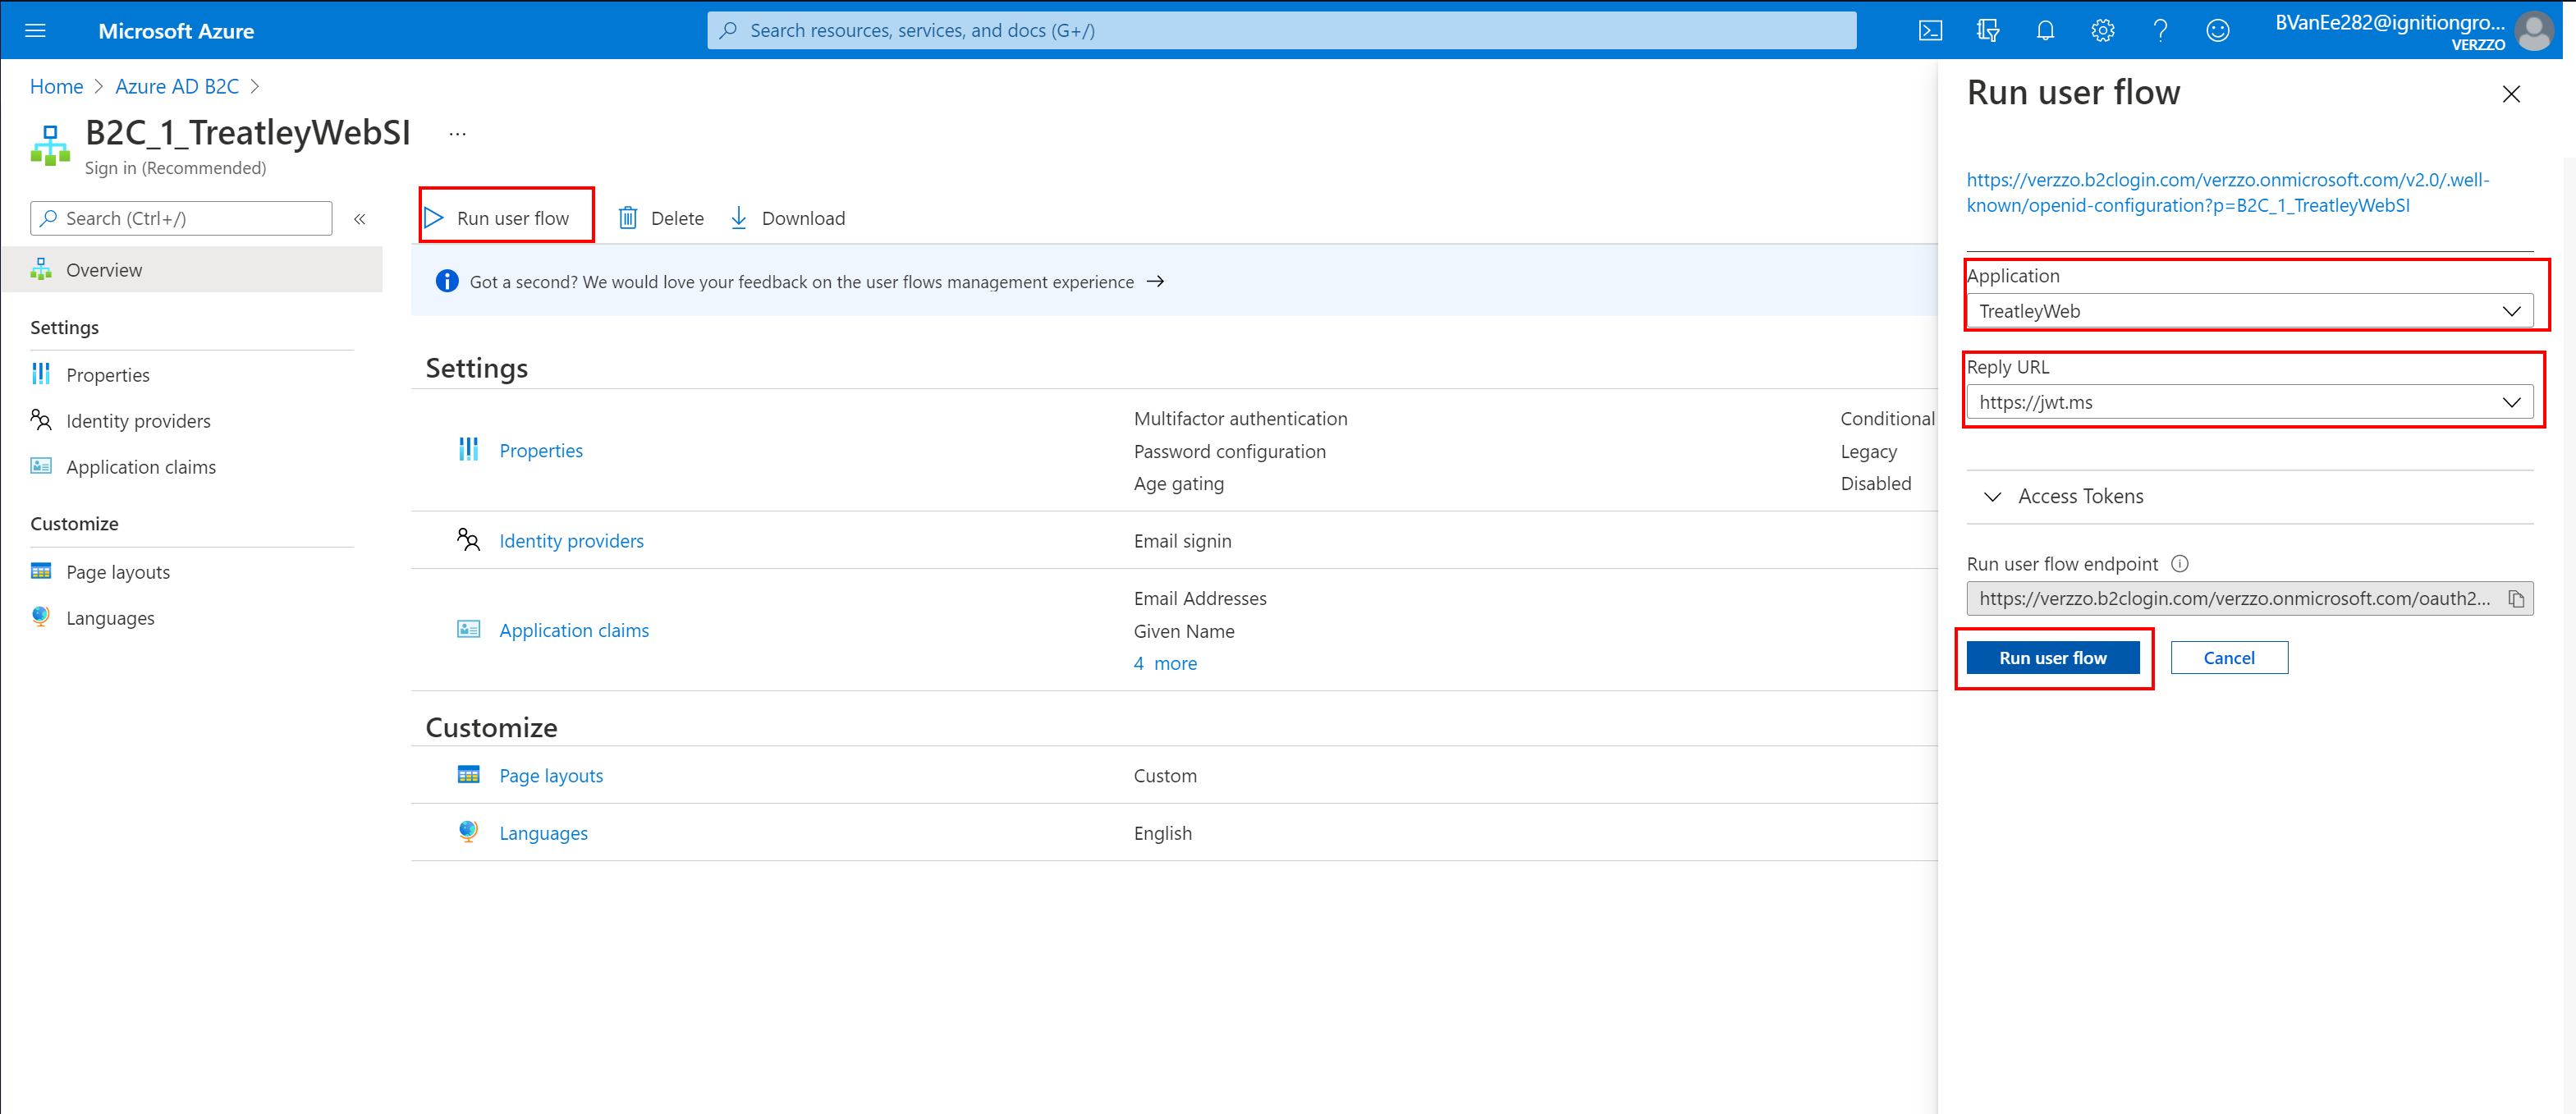Click Application claims icon in main list
The width and height of the screenshot is (2576, 1114).
468,629
